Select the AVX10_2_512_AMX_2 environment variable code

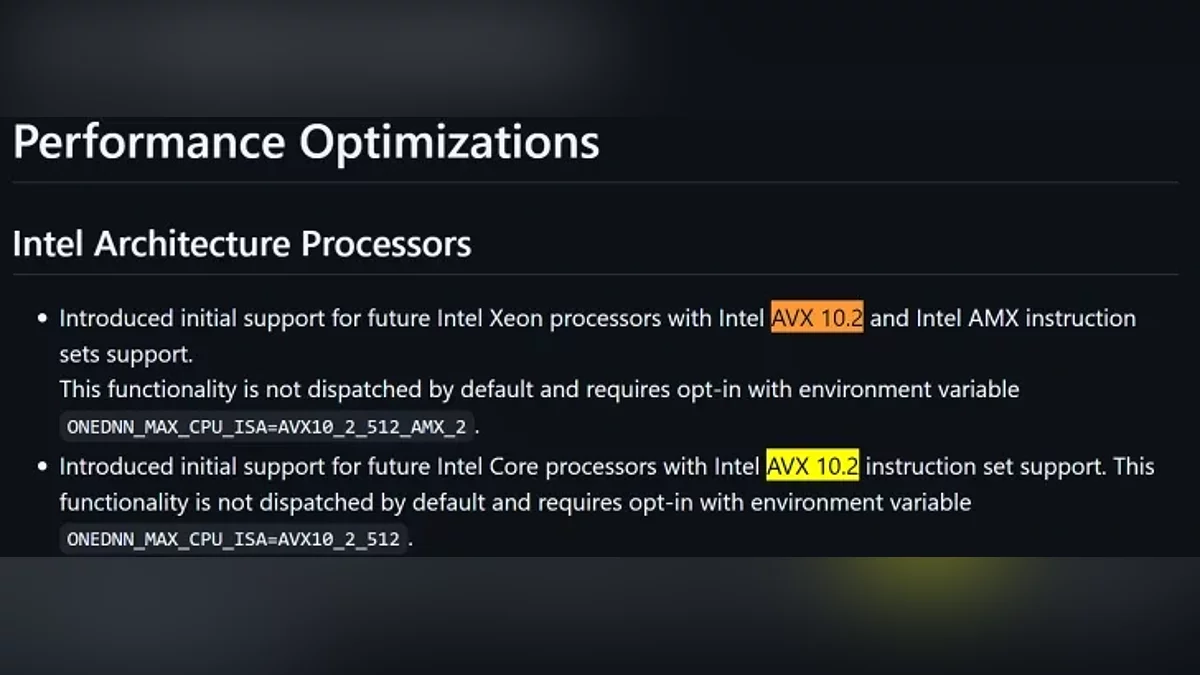pyautogui.click(x=266, y=427)
